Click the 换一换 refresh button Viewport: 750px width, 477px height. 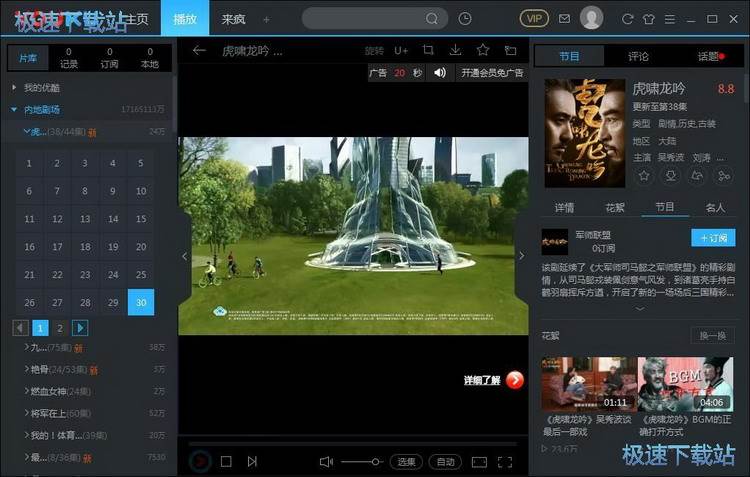pyautogui.click(x=713, y=335)
